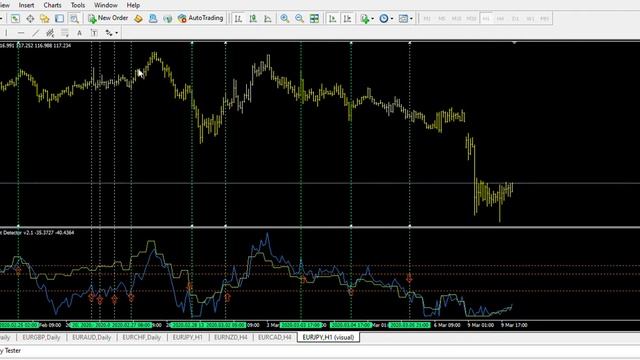
Task: Click the Tester panel title
Action: click(x=11, y=351)
